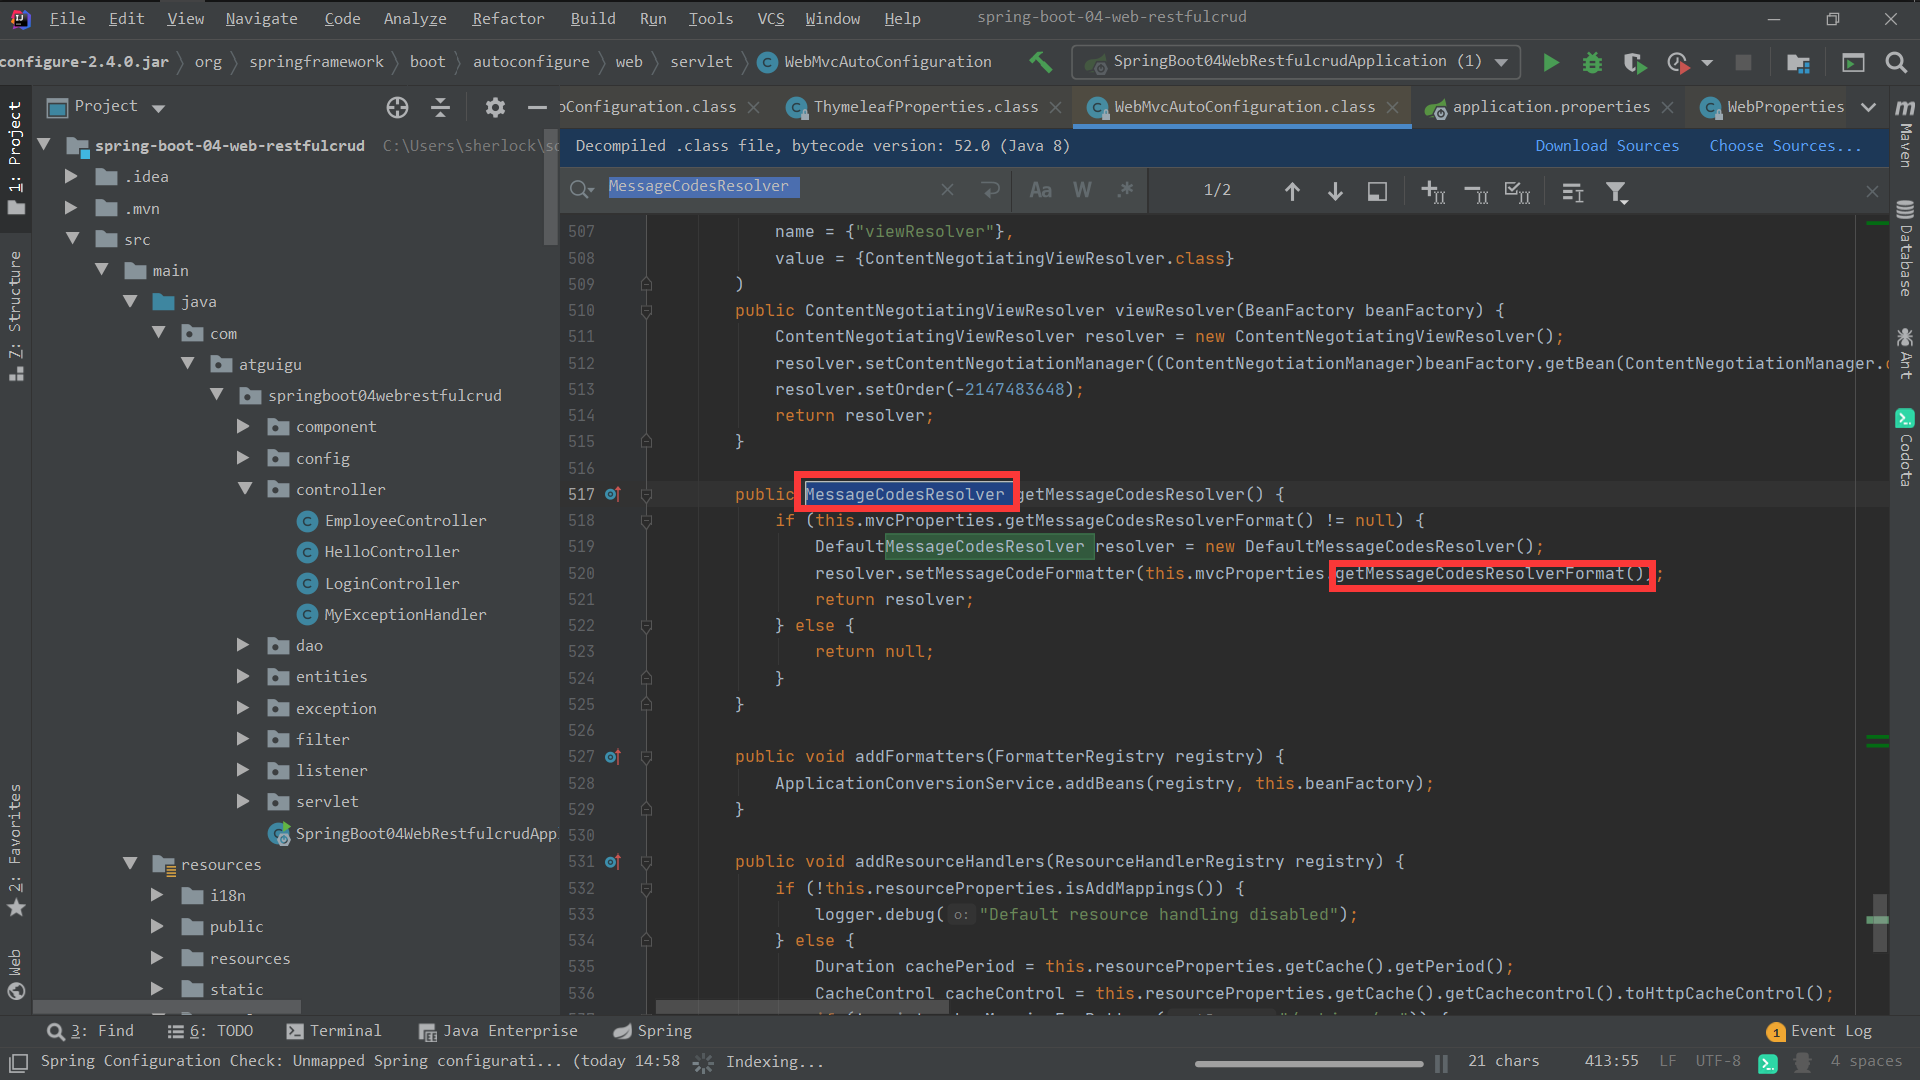Image resolution: width=1920 pixels, height=1080 pixels.
Task: Toggle the Regex search option
Action: (x=1125, y=190)
